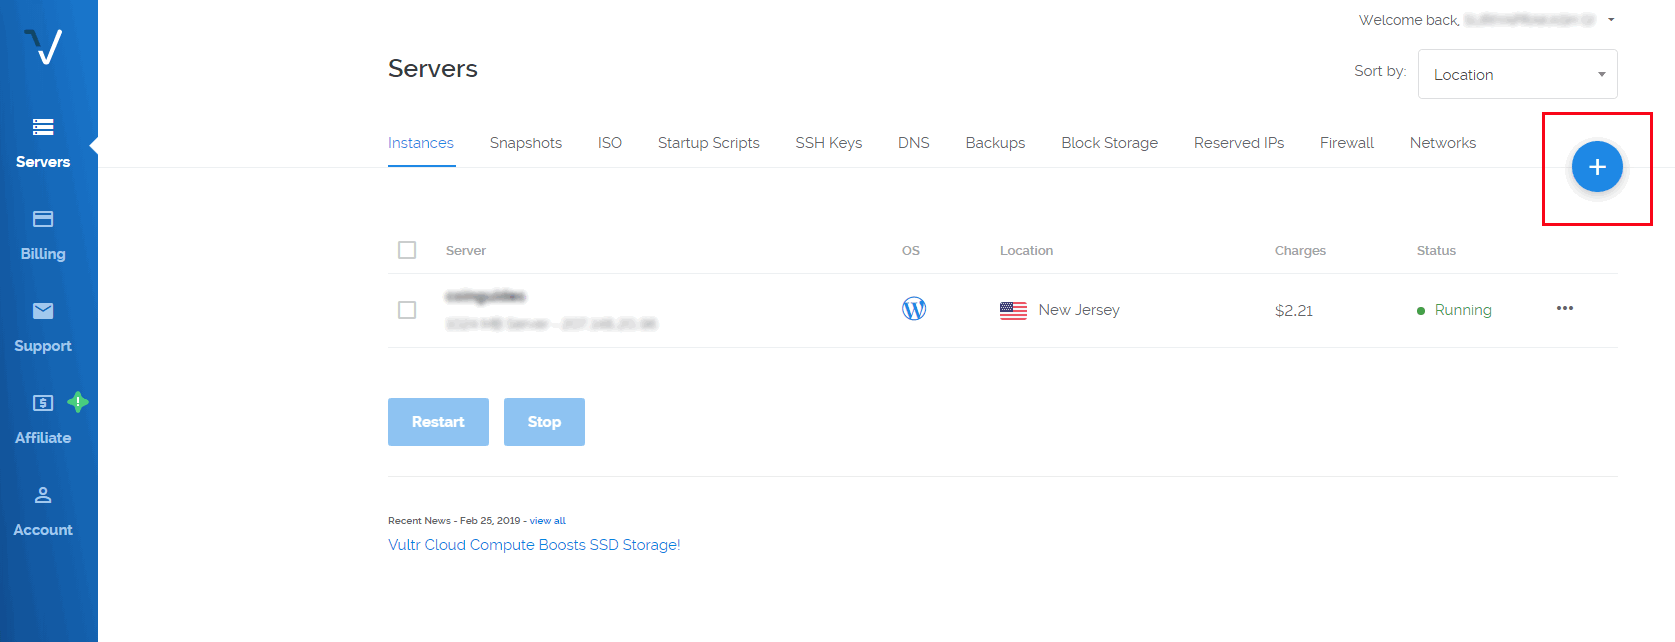Open the Vultr Cloud Compute news link
The height and width of the screenshot is (642, 1675).
point(534,545)
